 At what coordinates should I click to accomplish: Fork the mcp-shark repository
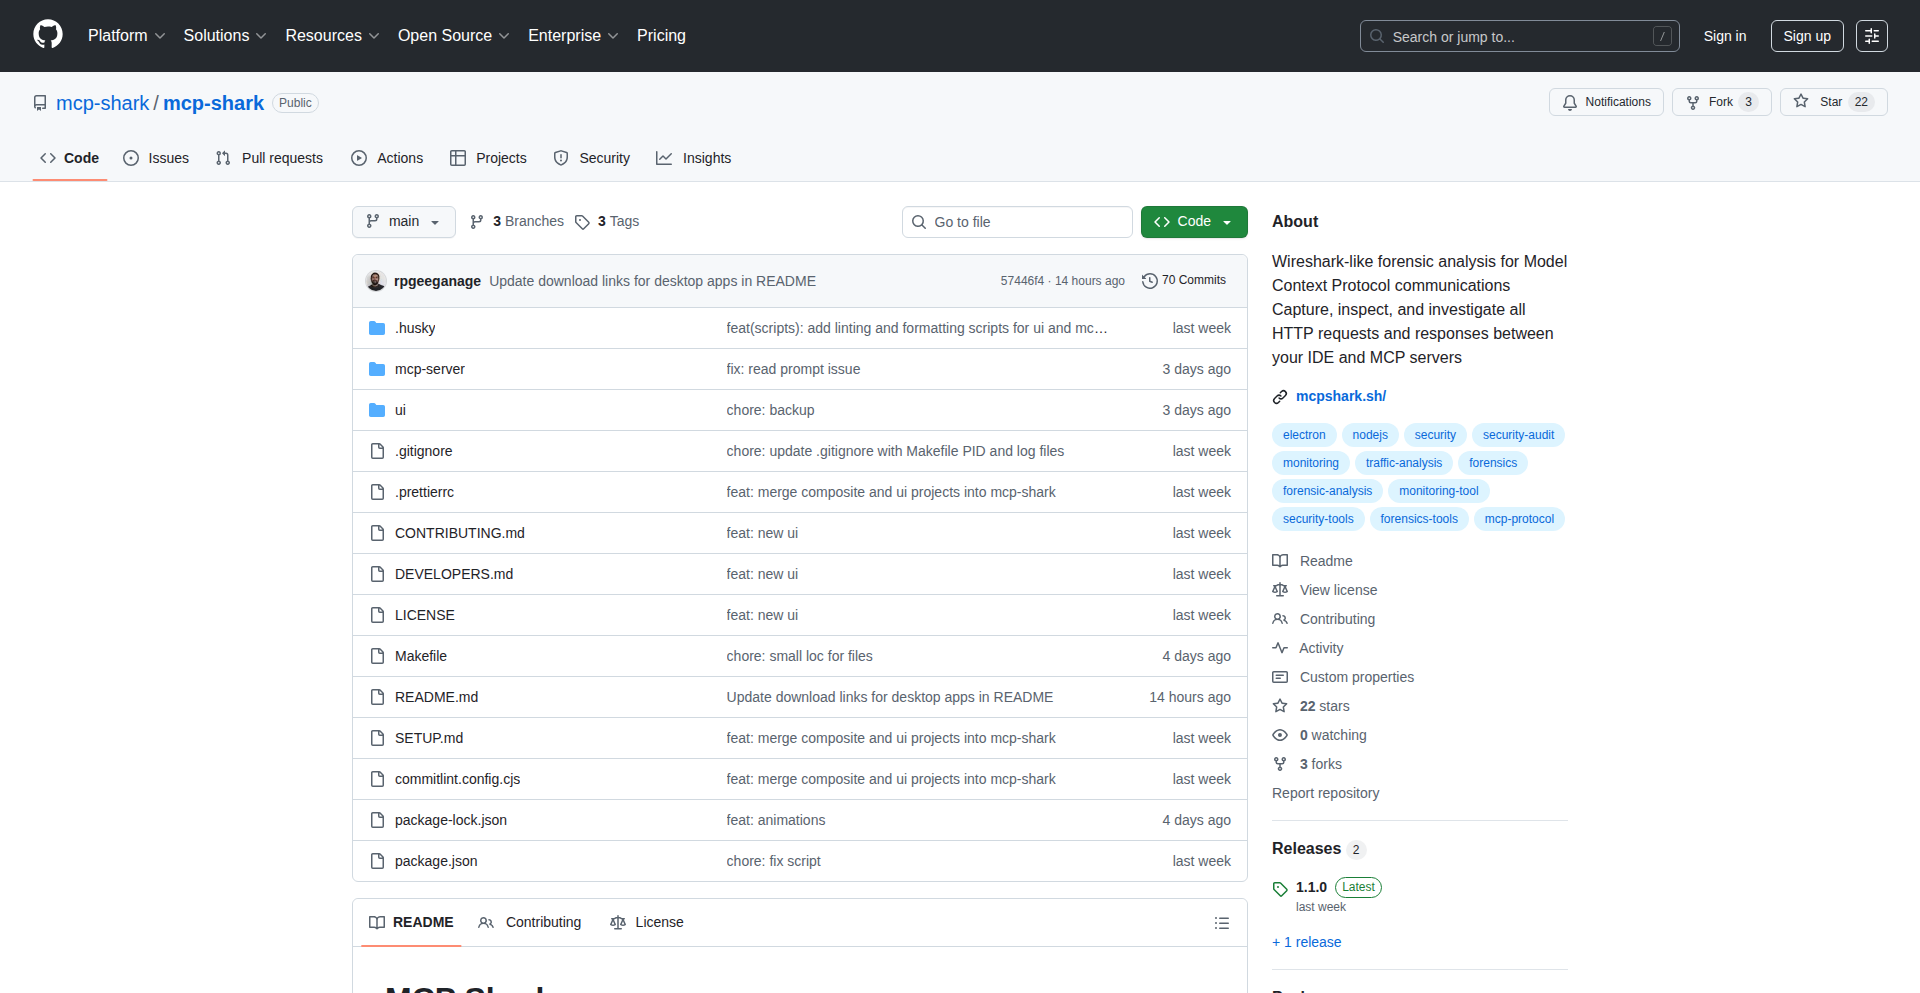coord(1720,102)
